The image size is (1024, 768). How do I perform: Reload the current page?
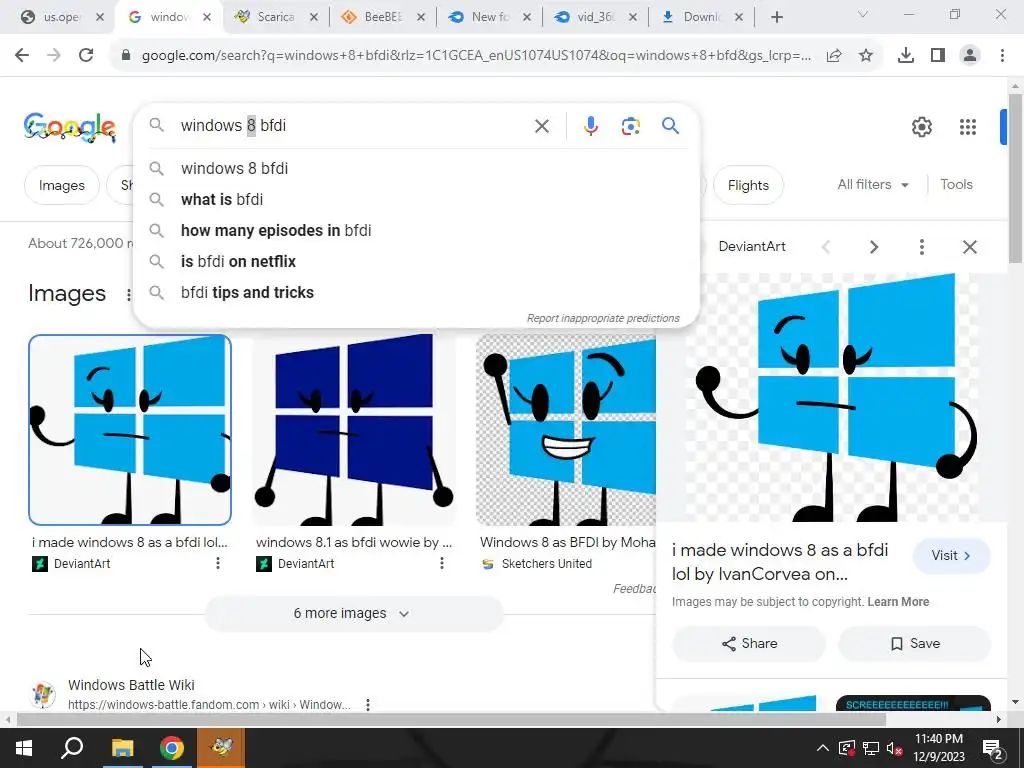(86, 56)
